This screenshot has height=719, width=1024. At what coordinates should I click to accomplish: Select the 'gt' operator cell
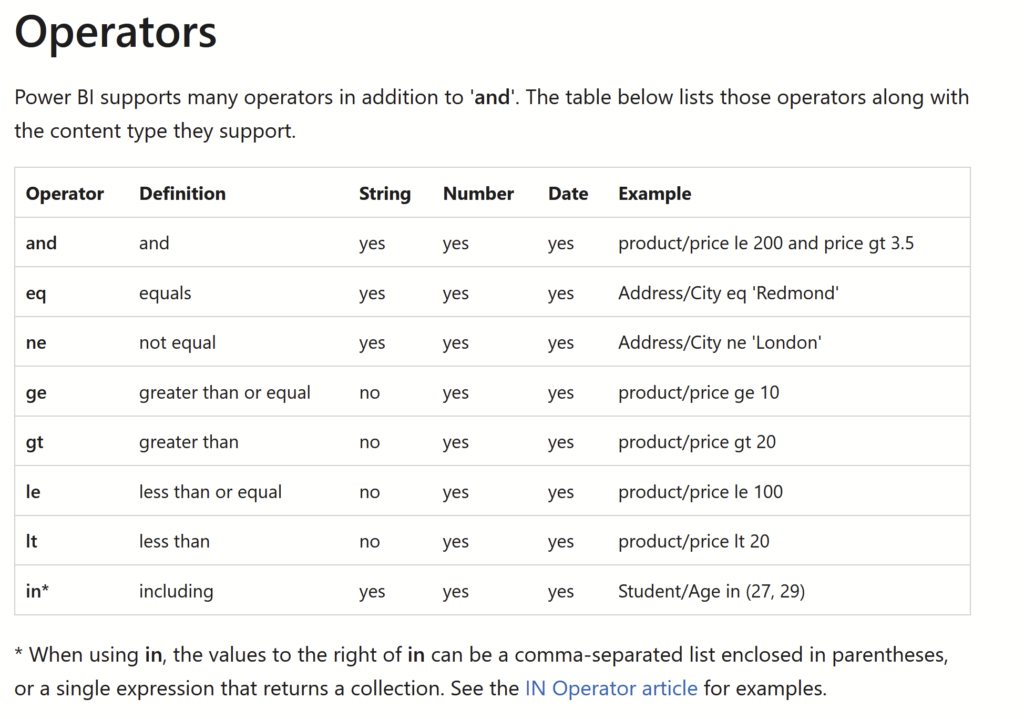(x=35, y=443)
